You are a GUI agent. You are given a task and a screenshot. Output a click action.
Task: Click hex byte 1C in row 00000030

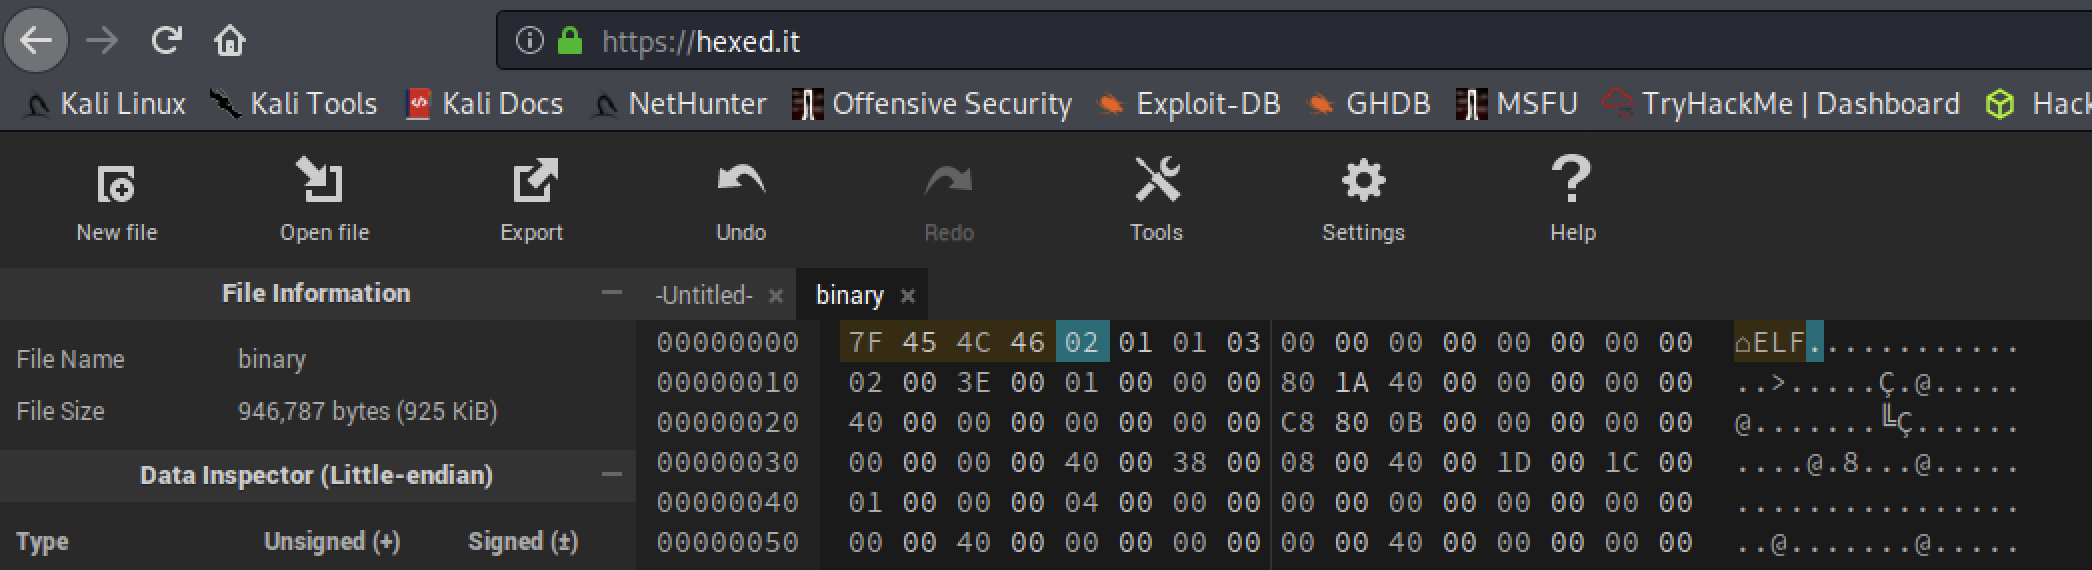point(1622,463)
